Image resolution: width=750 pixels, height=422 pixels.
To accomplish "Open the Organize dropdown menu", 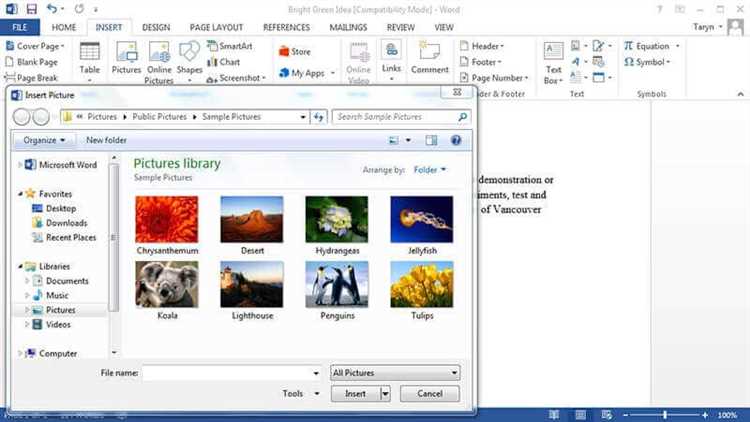I will [x=45, y=141].
